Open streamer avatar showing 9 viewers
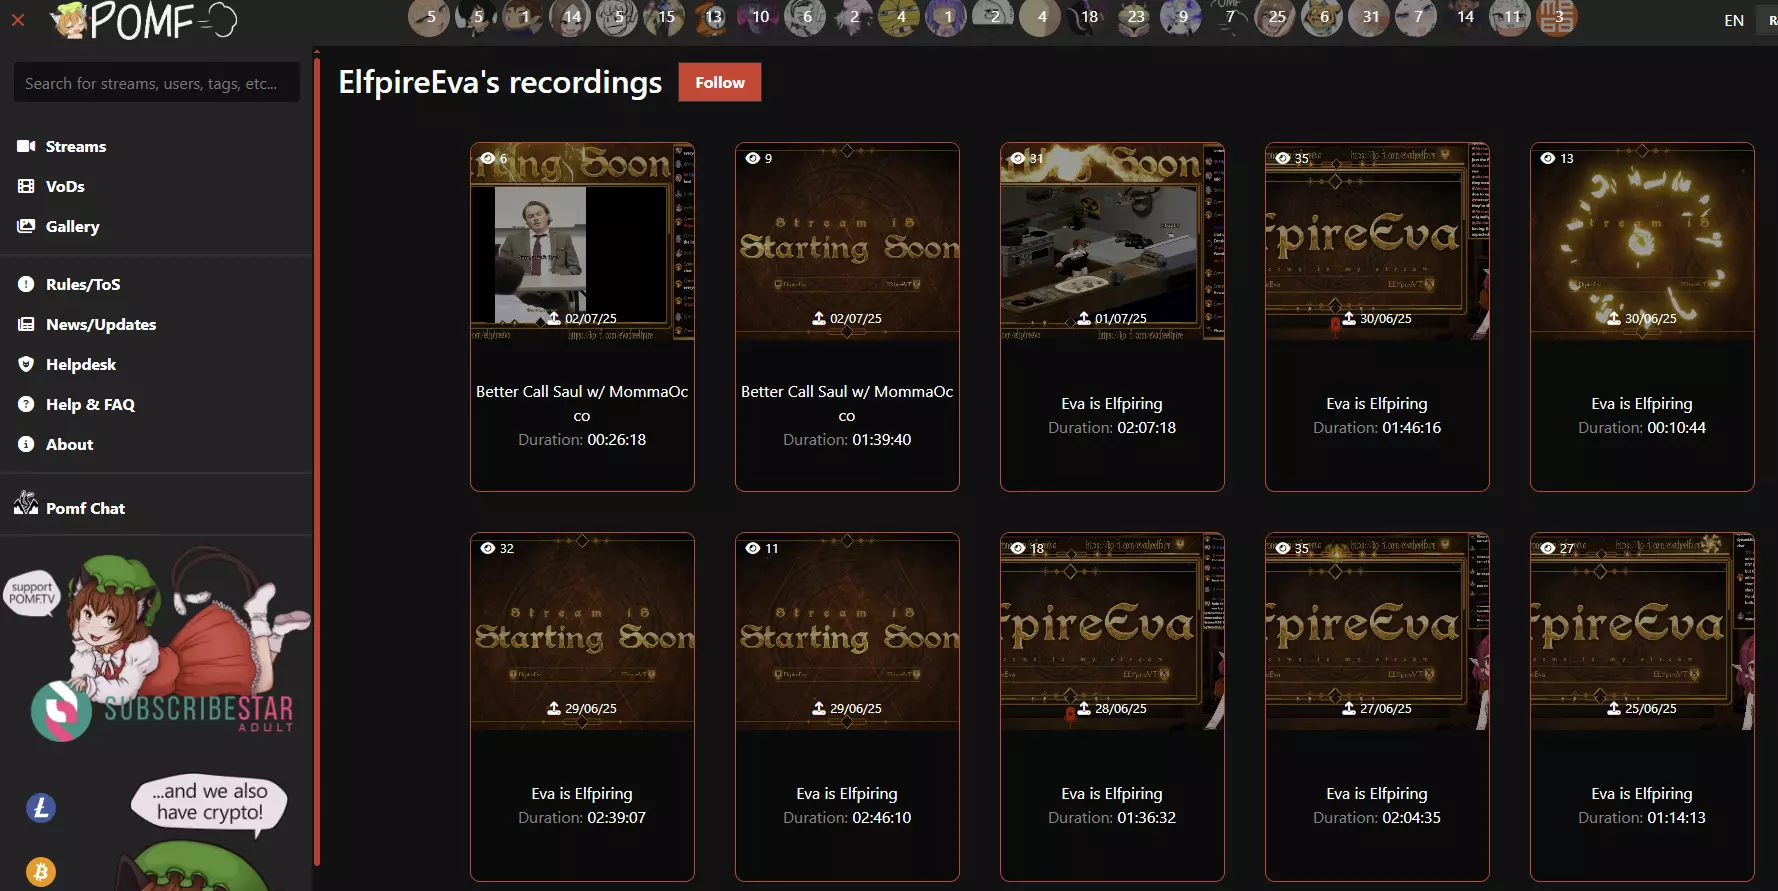The width and height of the screenshot is (1778, 891). point(1181,16)
